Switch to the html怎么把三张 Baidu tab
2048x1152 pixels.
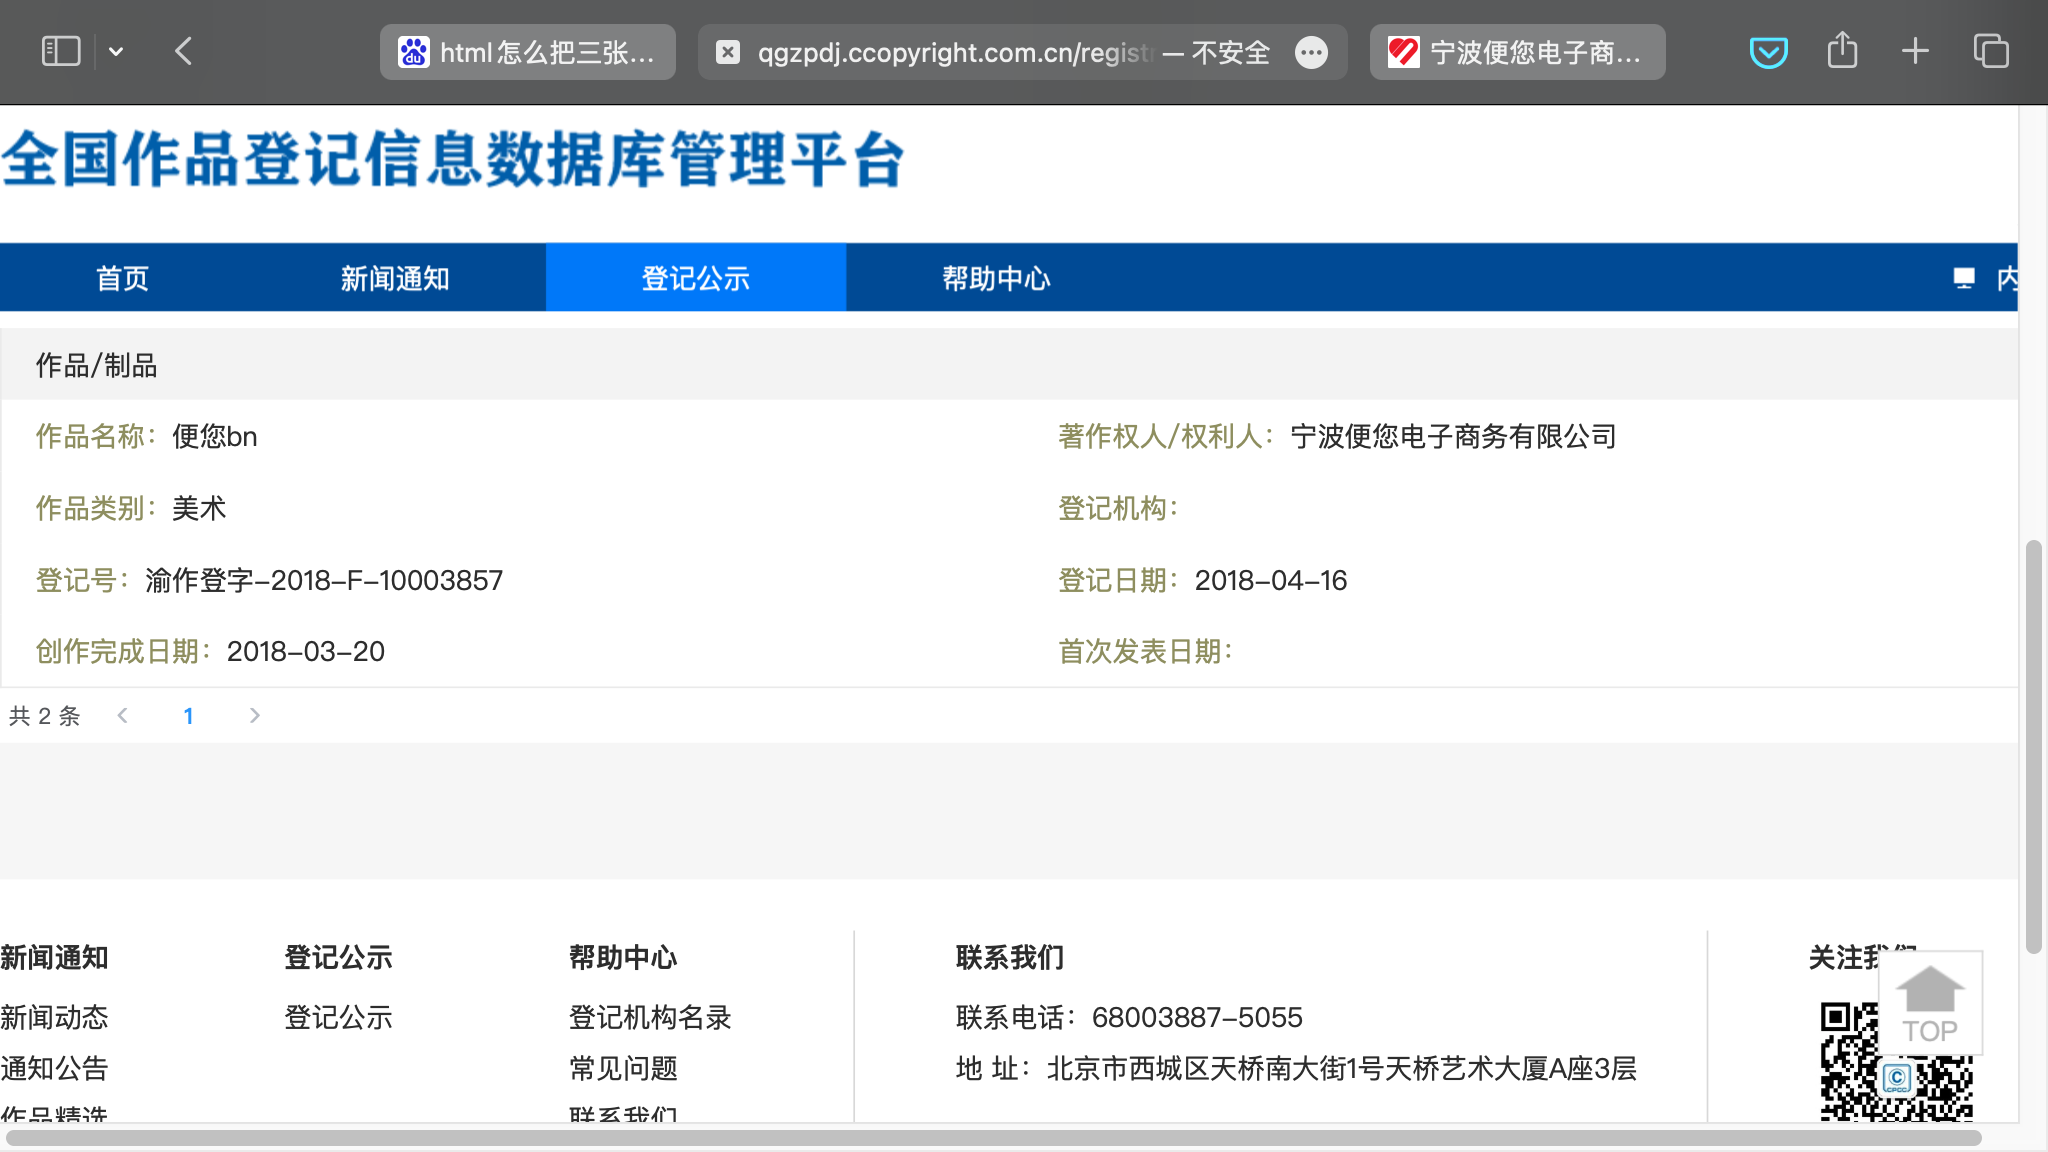[x=528, y=52]
